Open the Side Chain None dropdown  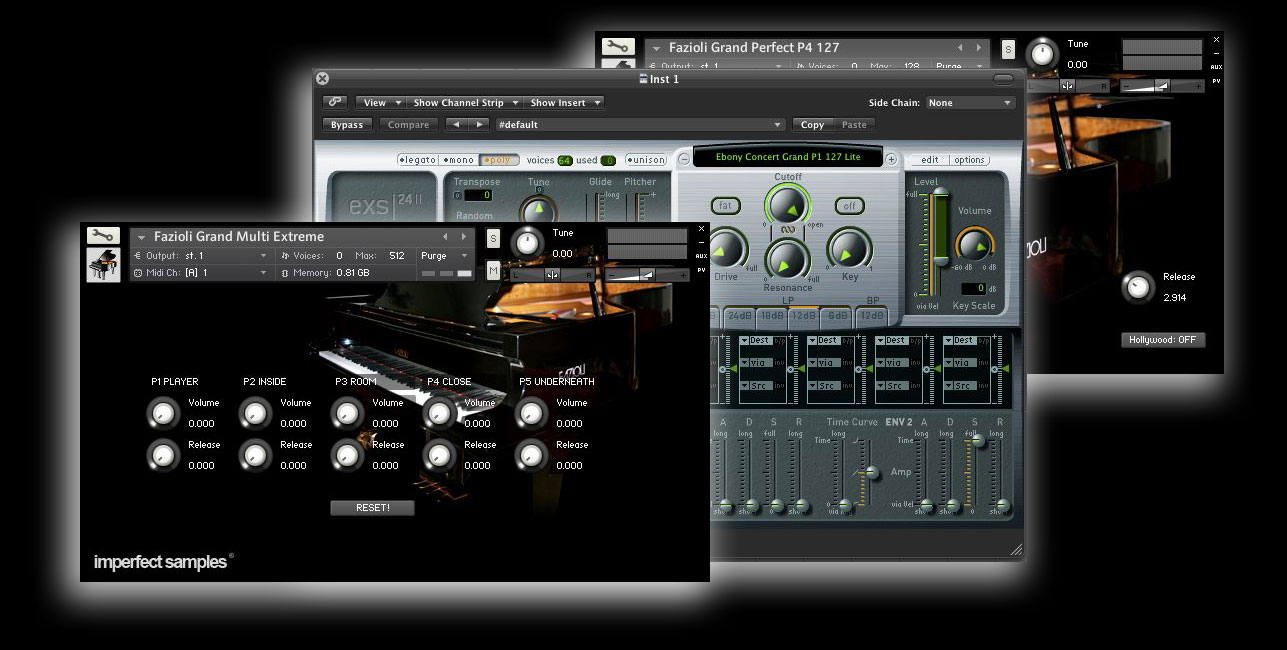point(970,103)
